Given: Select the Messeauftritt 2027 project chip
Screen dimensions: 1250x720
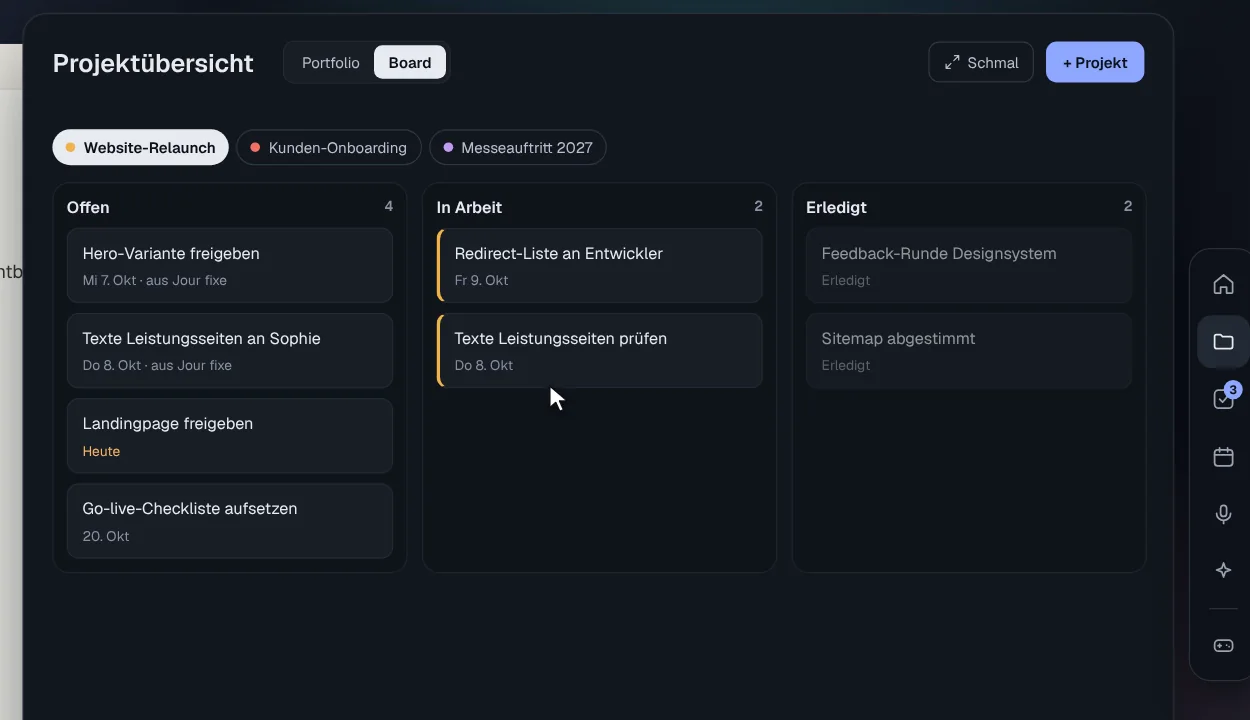Looking at the screenshot, I should [x=517, y=147].
